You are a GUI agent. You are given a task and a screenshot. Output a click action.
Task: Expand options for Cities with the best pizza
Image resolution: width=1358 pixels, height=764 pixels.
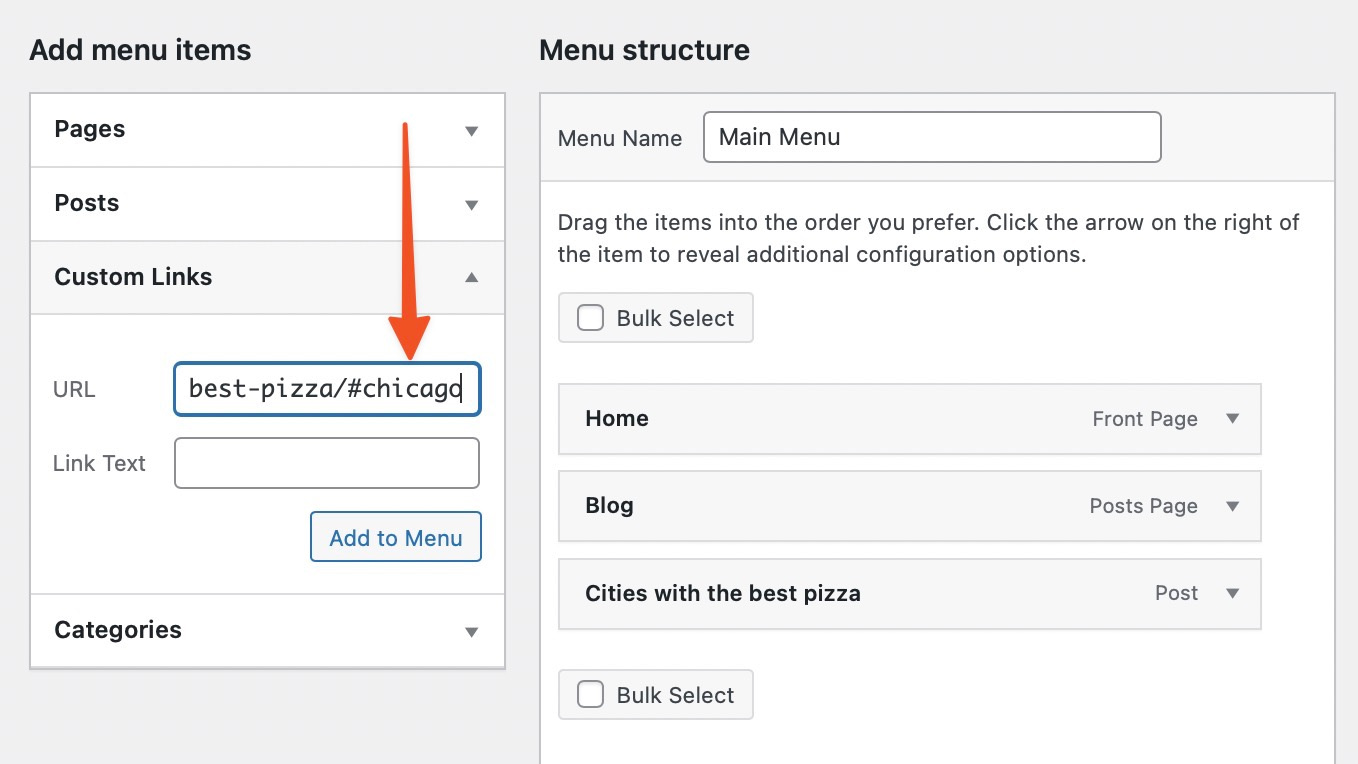coord(1232,593)
